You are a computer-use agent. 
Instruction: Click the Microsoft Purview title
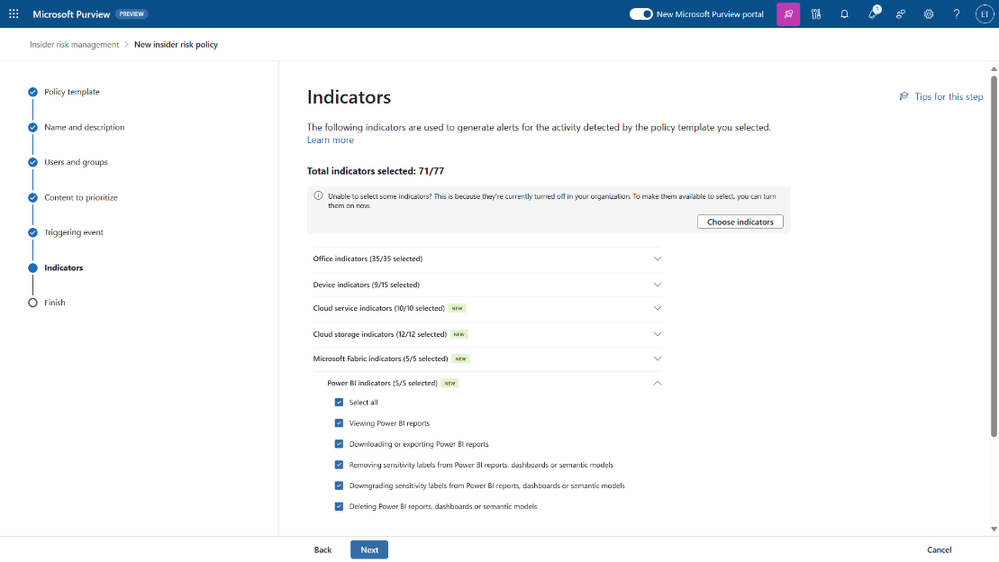(71, 14)
